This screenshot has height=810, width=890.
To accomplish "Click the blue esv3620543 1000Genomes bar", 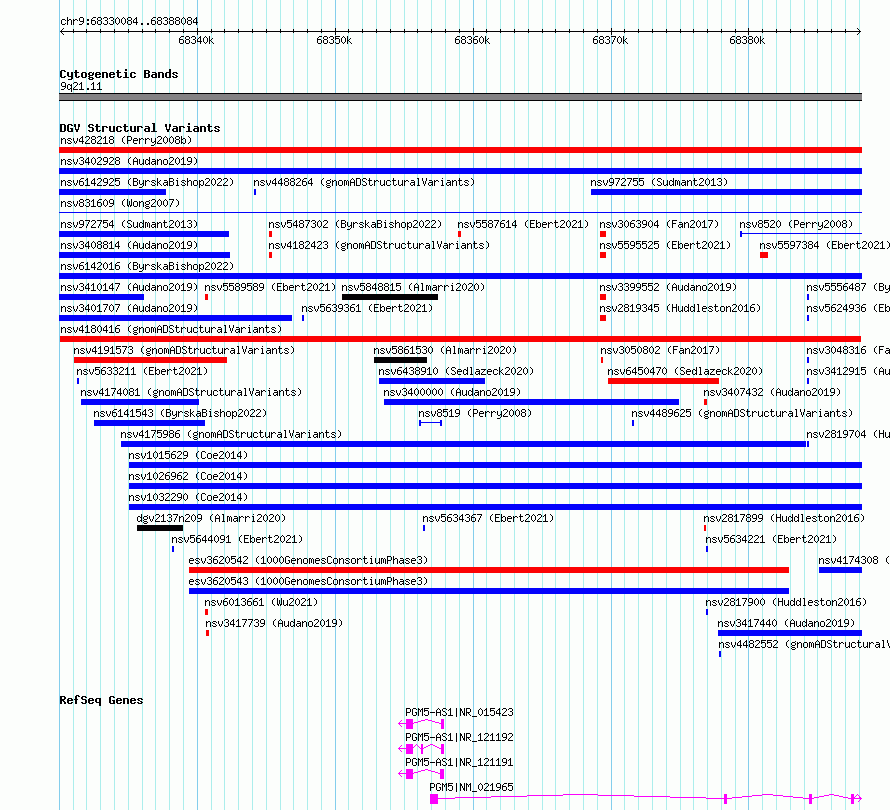I will point(489,591).
